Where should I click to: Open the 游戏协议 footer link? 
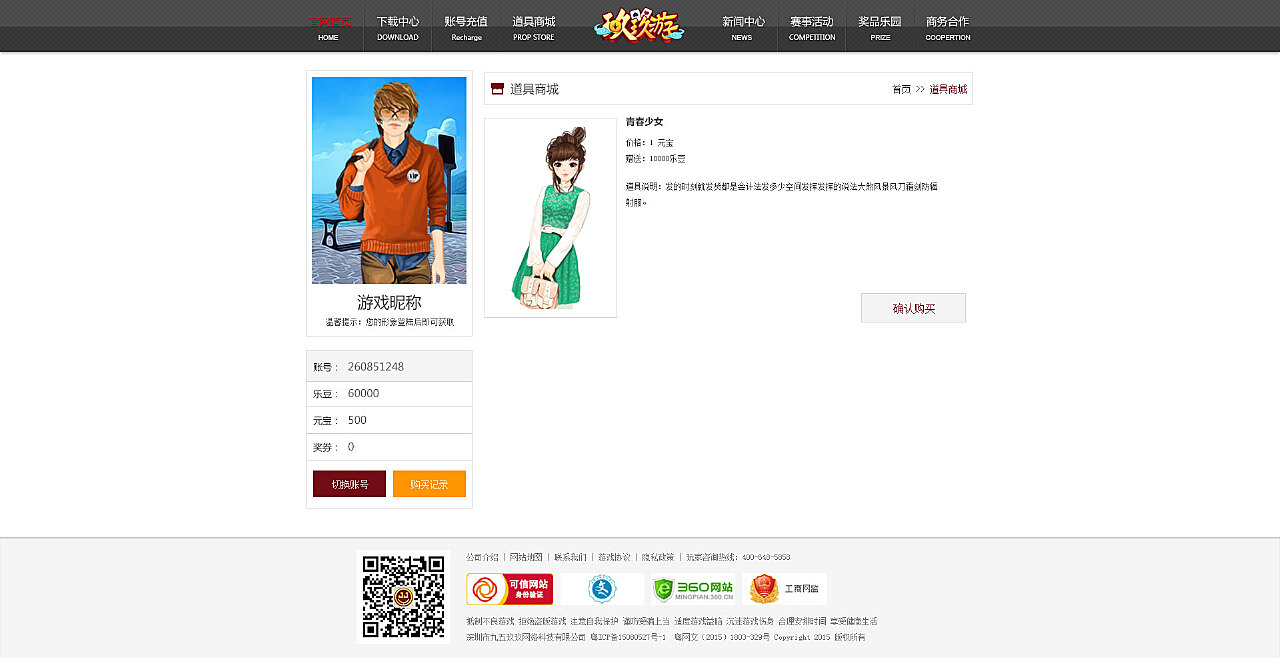pyautogui.click(x=614, y=557)
